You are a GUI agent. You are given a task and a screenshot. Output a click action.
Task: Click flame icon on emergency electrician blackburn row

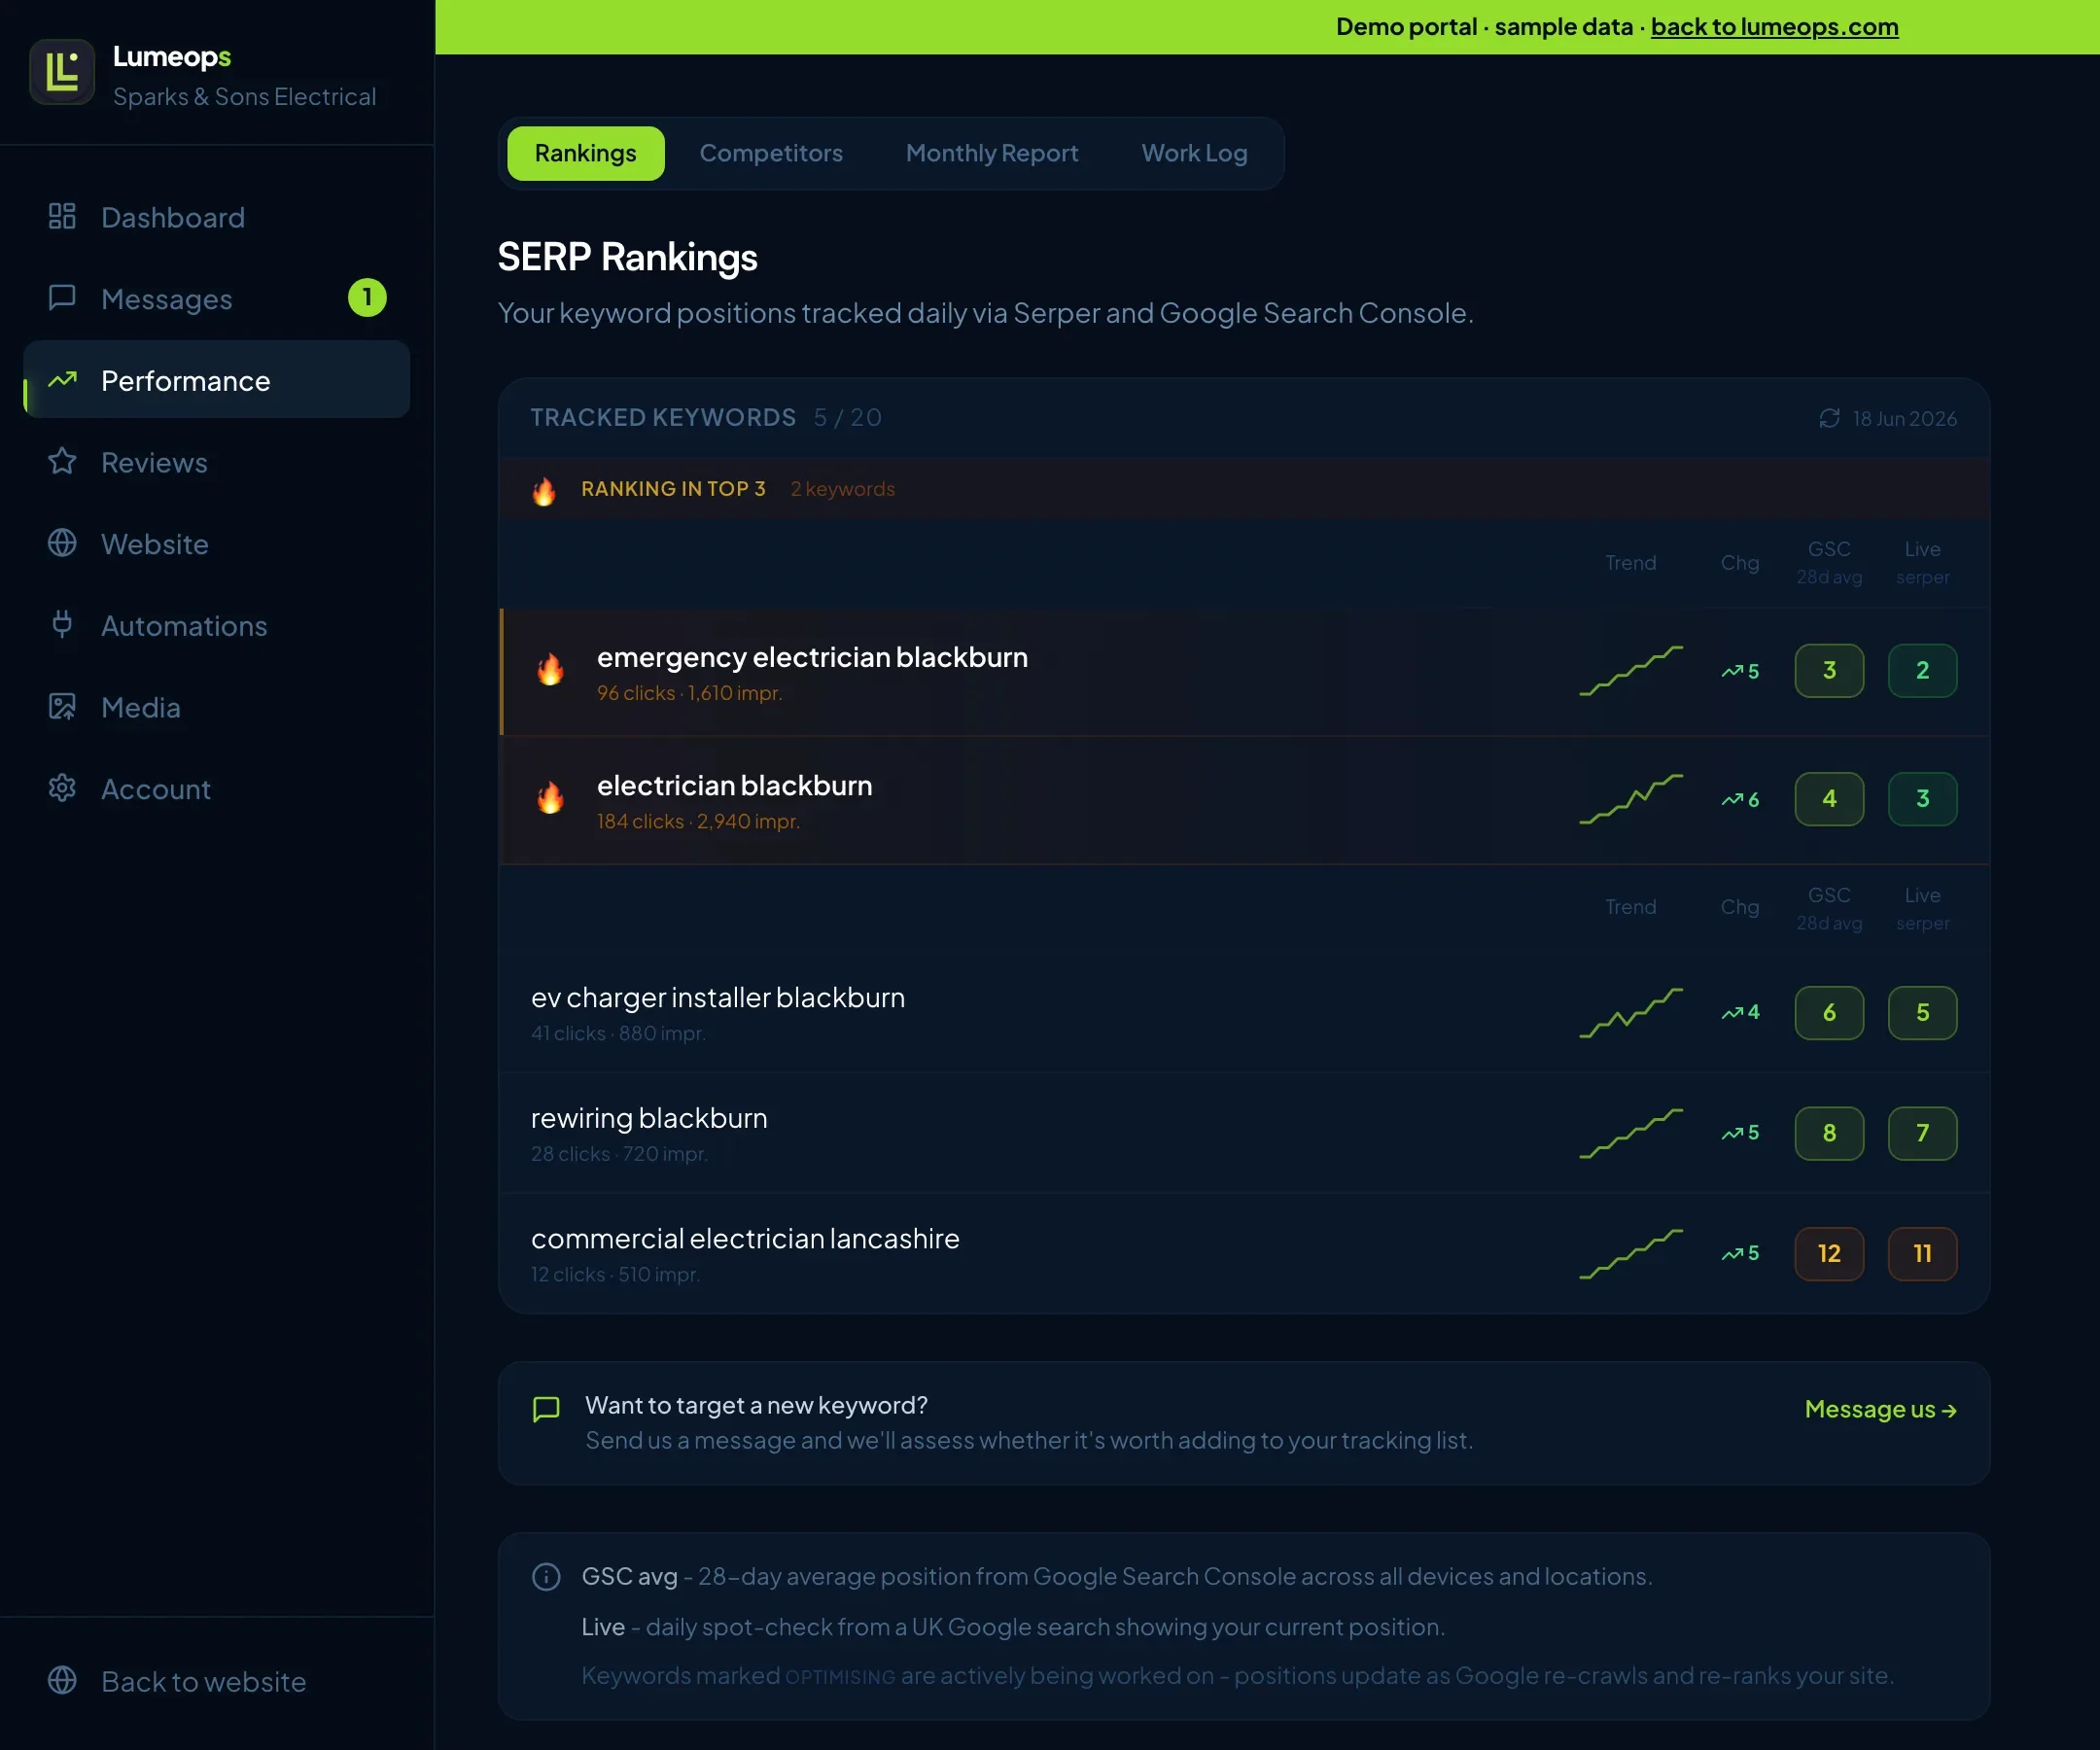550,669
